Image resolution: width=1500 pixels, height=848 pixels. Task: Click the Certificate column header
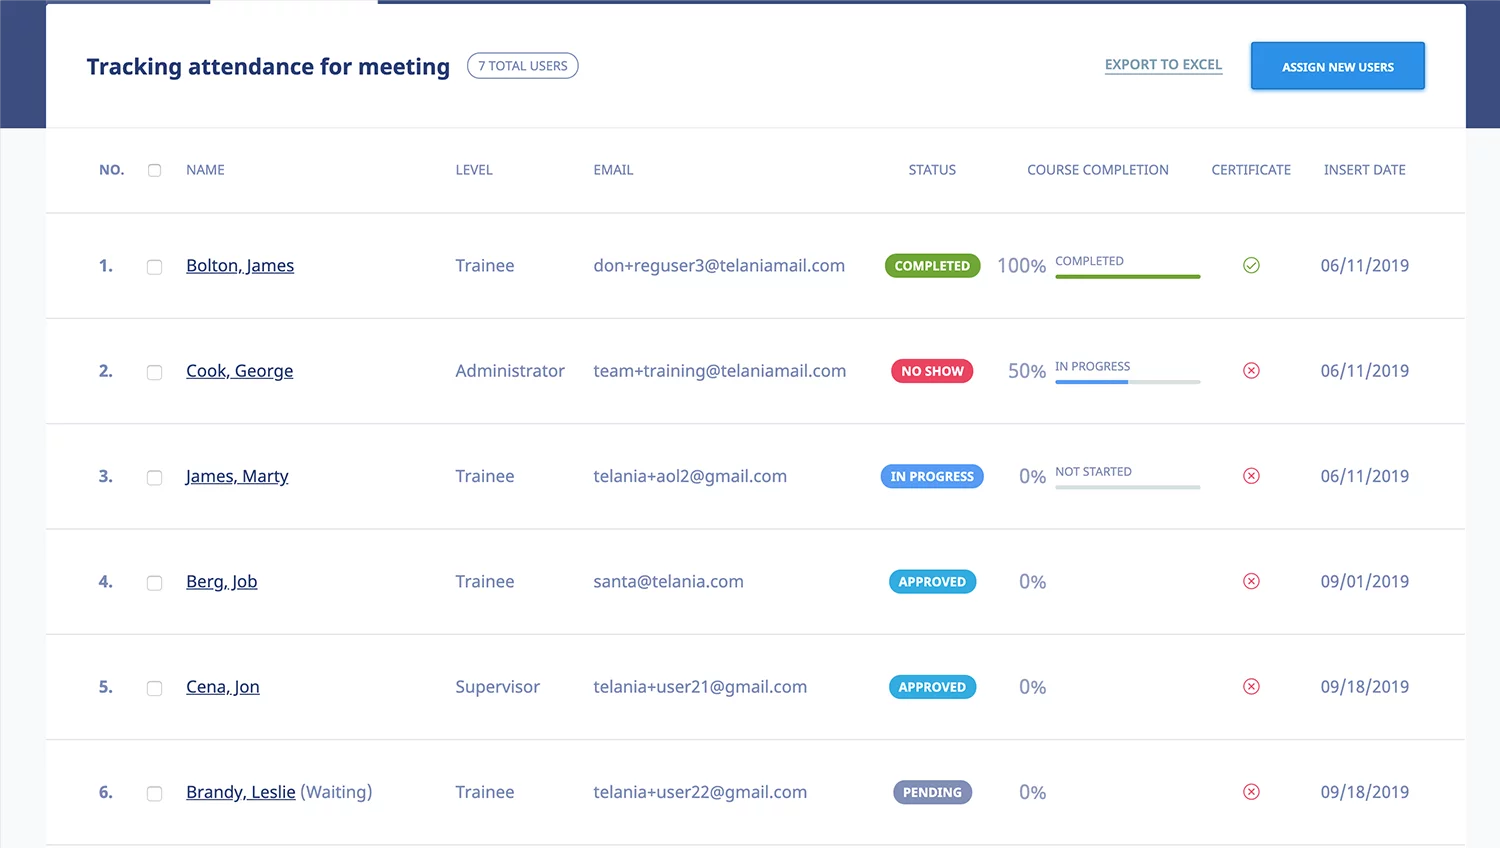(x=1251, y=170)
